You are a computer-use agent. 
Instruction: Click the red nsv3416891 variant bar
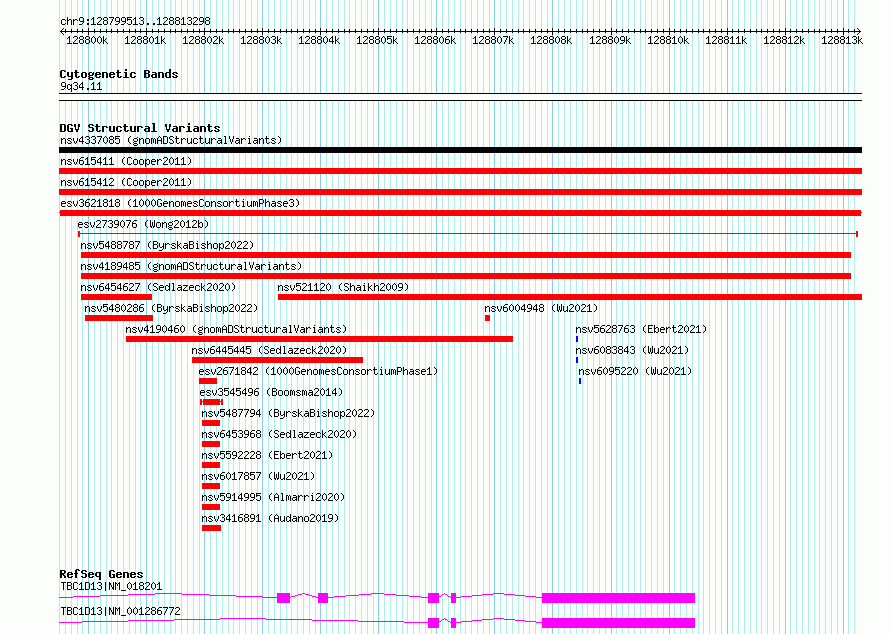212,528
